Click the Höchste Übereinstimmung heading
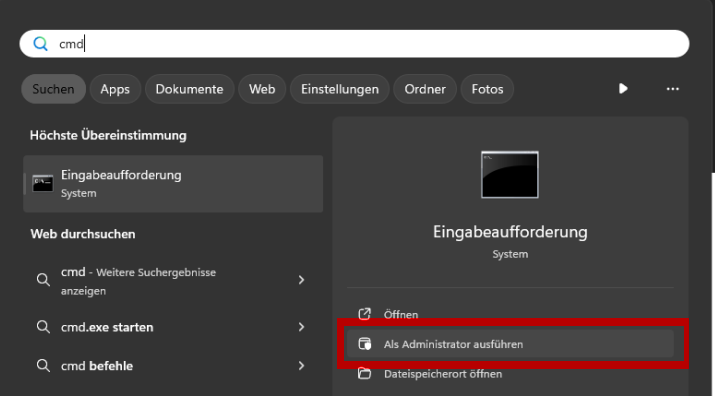Image resolution: width=715 pixels, height=396 pixels. [108, 135]
